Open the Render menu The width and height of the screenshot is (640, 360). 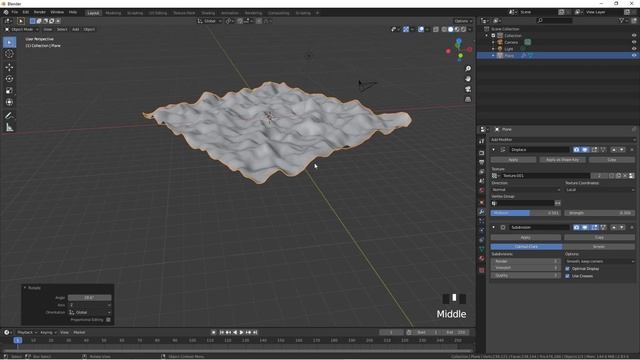click(40, 13)
